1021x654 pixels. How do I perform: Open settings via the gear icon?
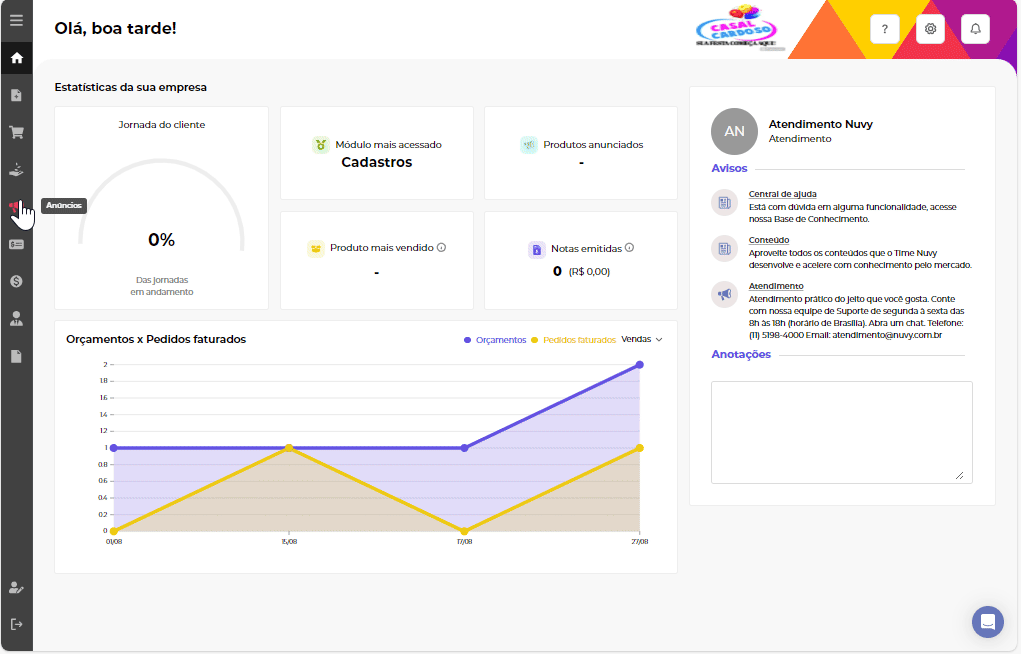coord(930,29)
